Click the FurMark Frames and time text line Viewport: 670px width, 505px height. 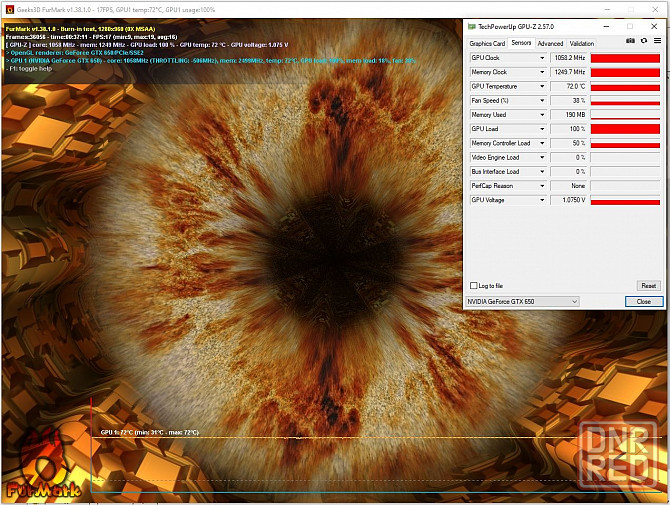(91, 37)
